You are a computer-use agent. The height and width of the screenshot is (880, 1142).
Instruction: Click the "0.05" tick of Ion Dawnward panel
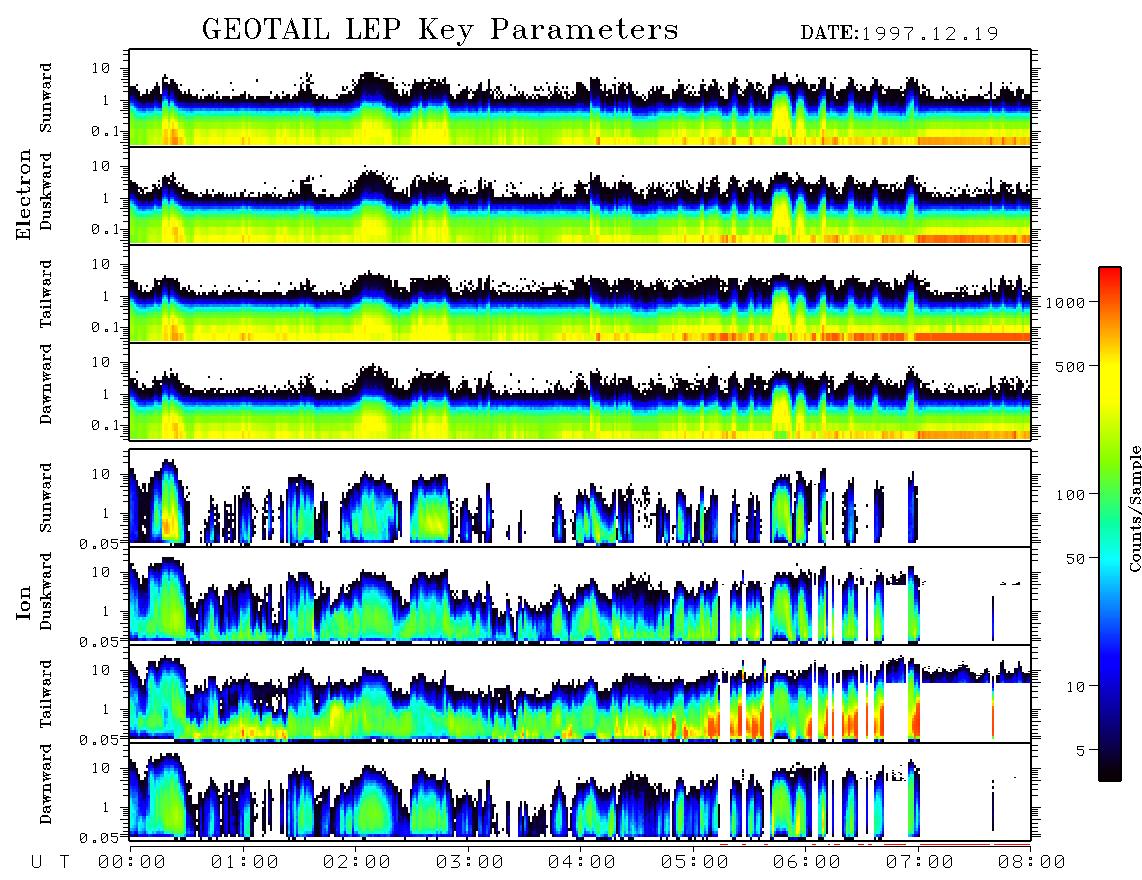pyautogui.click(x=100, y=838)
